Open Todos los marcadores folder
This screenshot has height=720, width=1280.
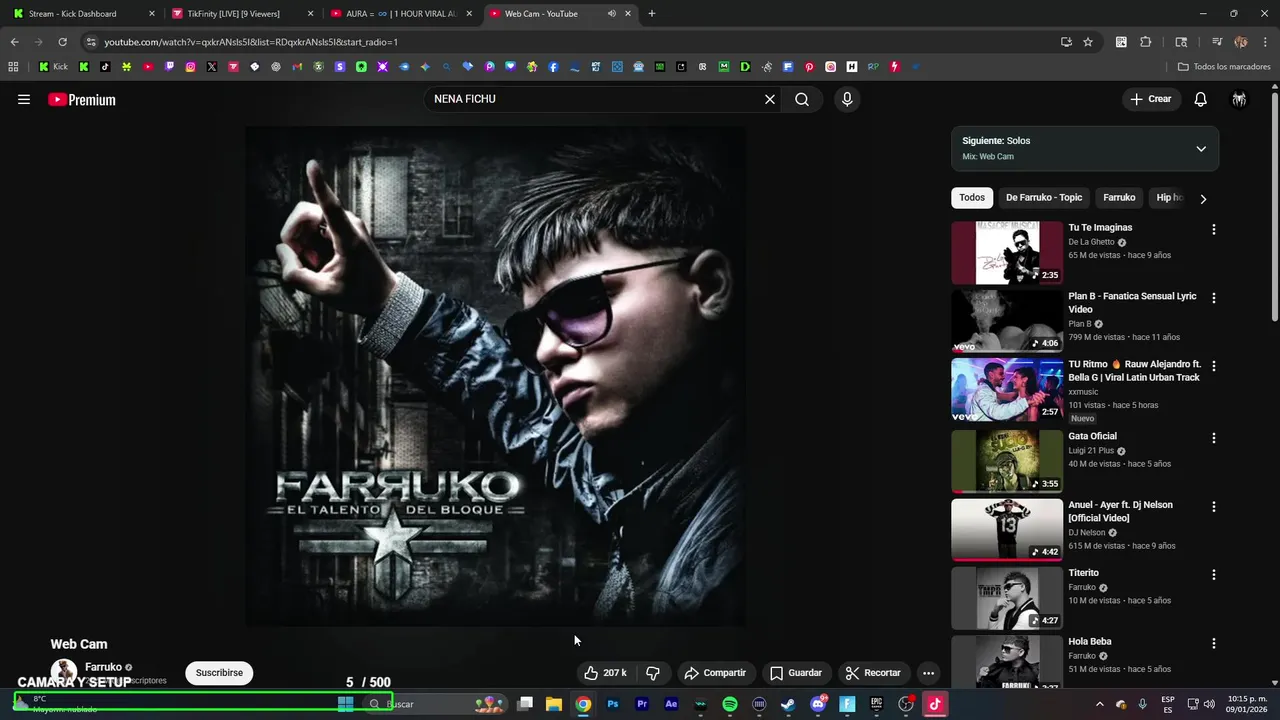tap(1224, 67)
